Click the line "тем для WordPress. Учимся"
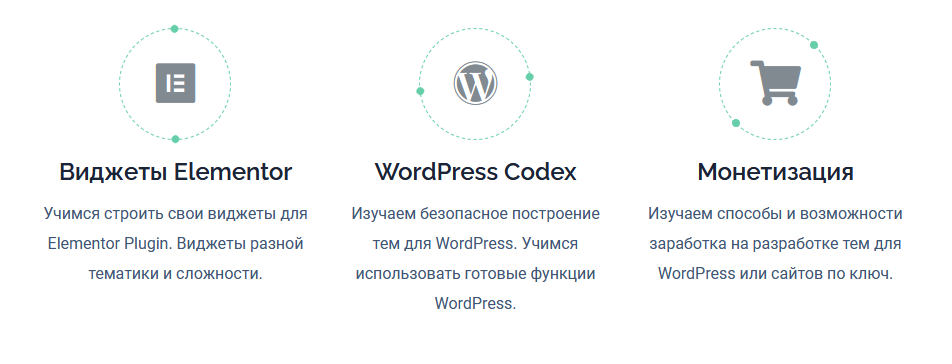Image resolution: width=952 pixels, height=364 pixels. pos(475,244)
